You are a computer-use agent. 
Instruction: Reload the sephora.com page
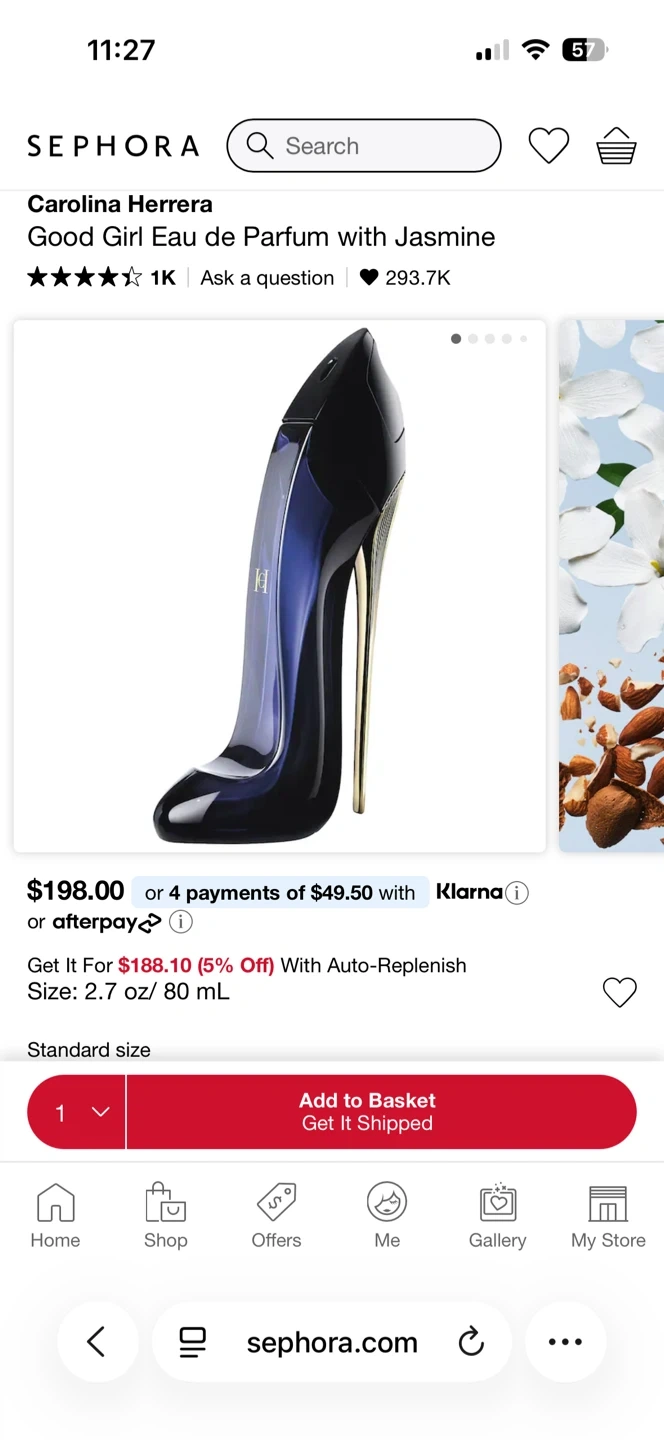coord(471,1342)
